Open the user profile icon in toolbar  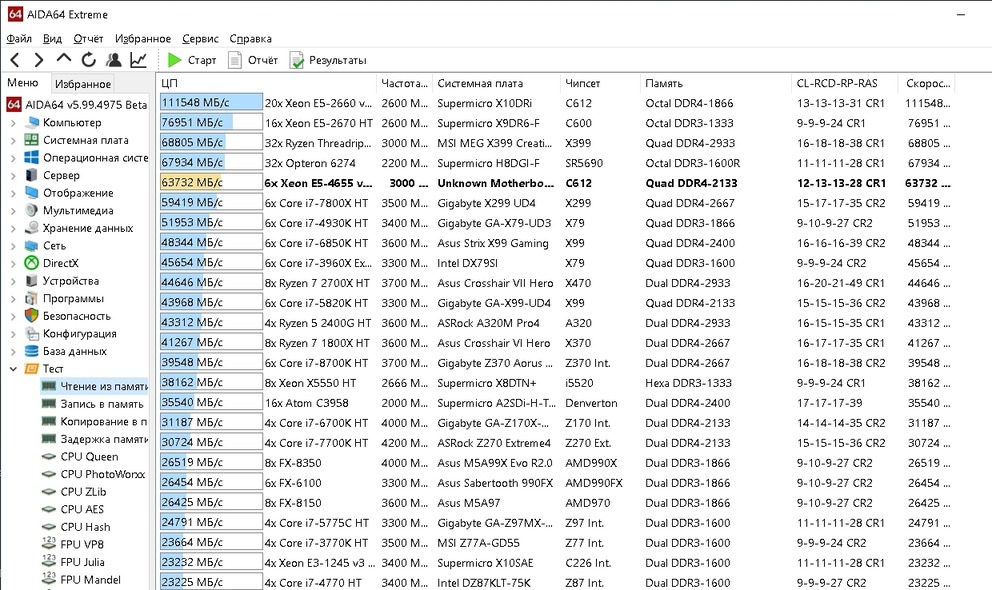tap(114, 60)
